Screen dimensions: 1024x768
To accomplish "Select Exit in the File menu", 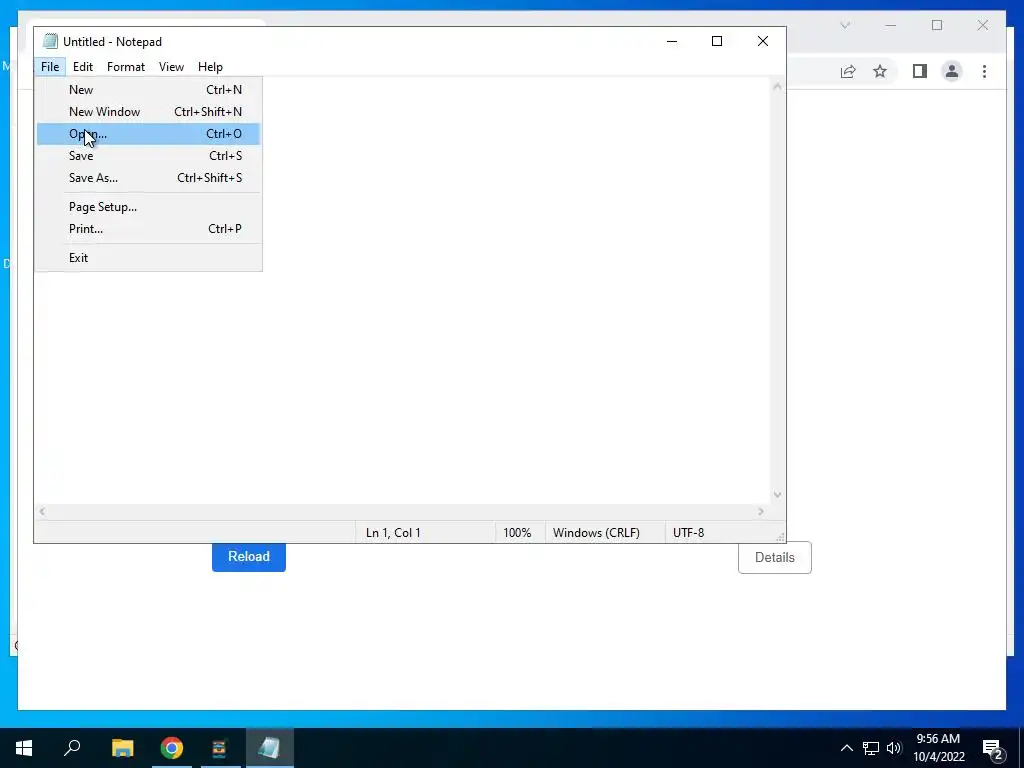I will click(x=148, y=257).
